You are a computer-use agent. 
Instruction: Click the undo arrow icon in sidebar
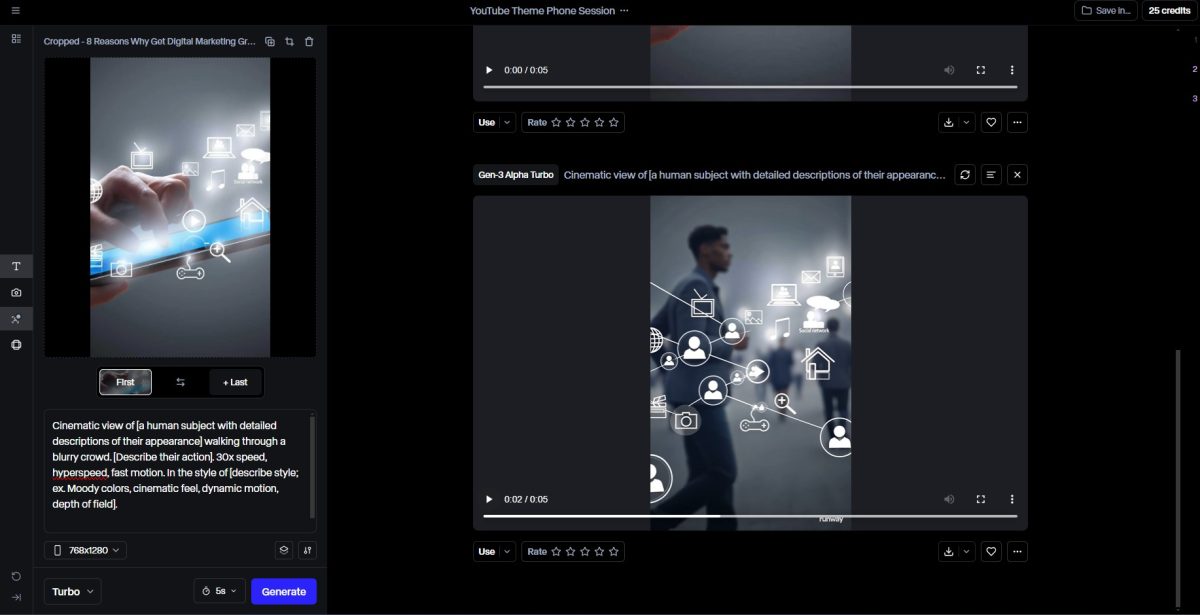coord(16,576)
